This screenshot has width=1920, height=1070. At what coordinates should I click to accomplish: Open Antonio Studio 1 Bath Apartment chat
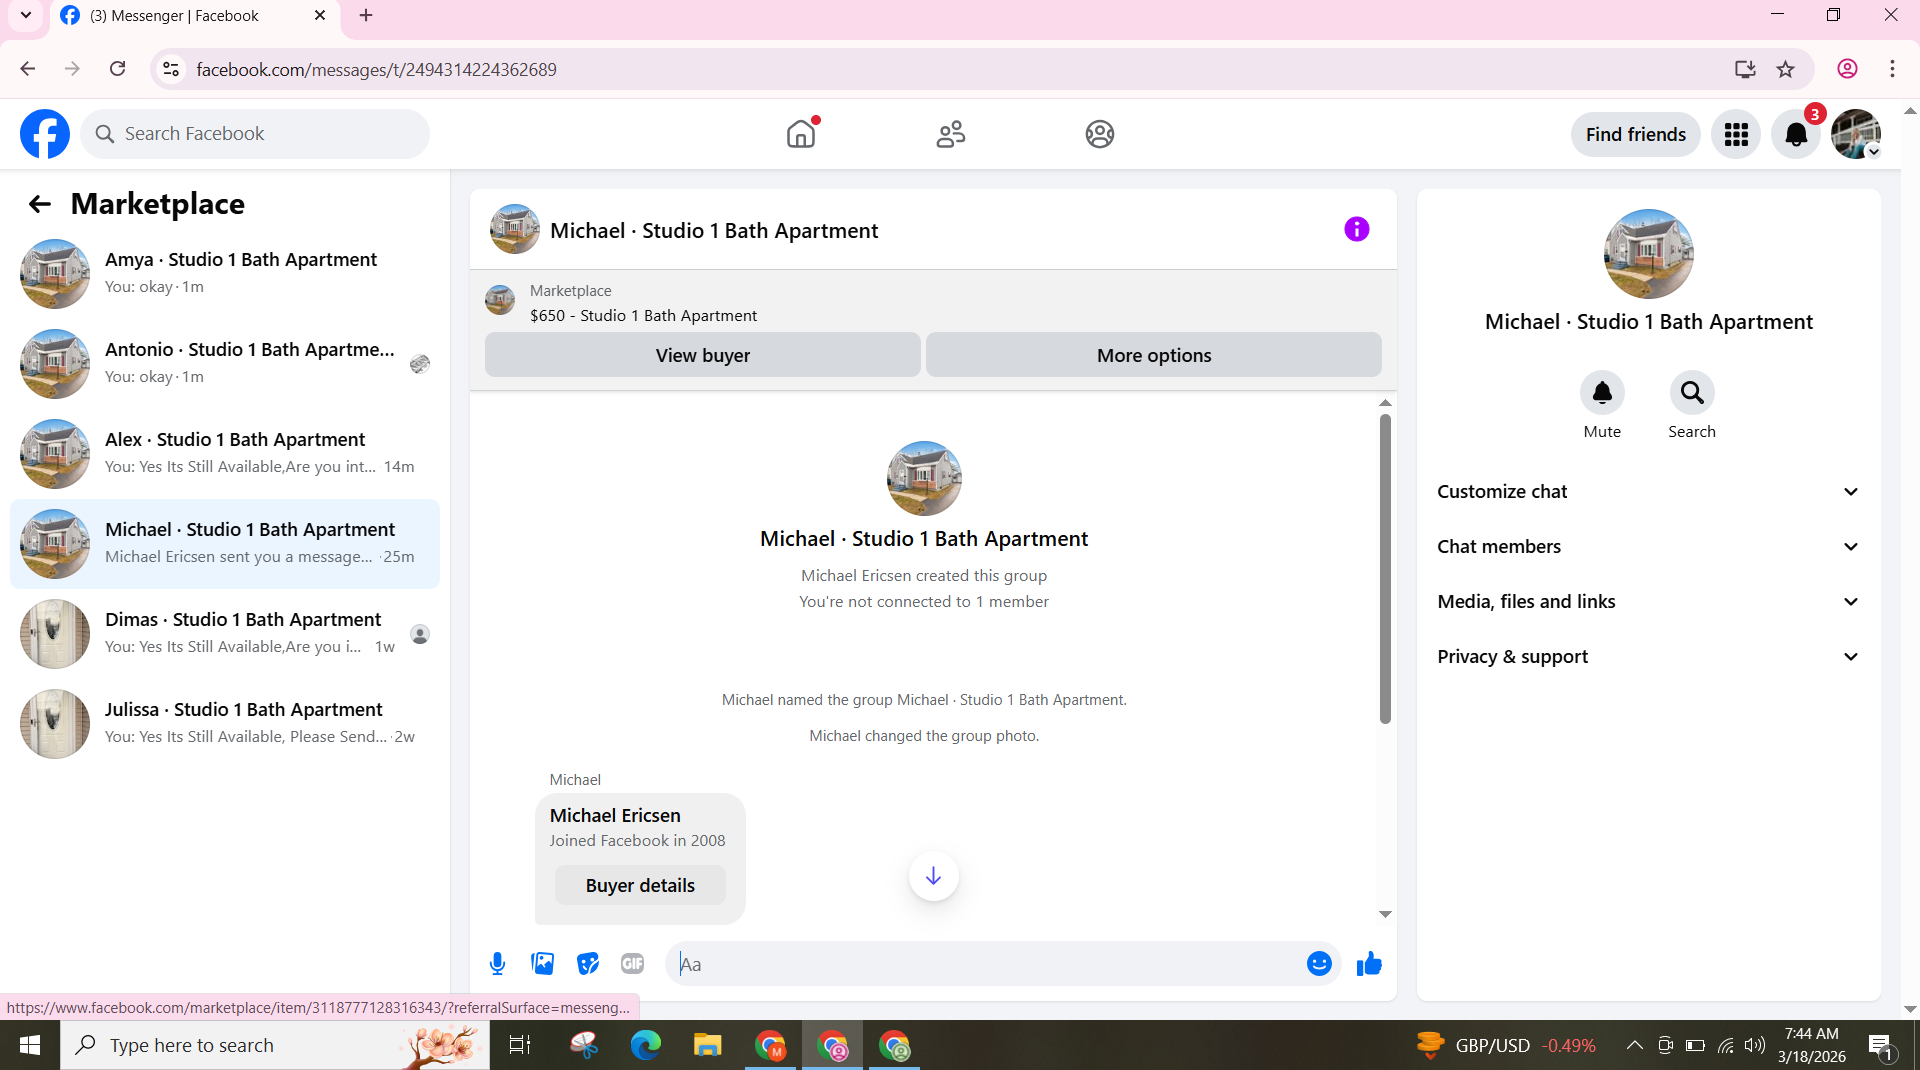(x=225, y=364)
